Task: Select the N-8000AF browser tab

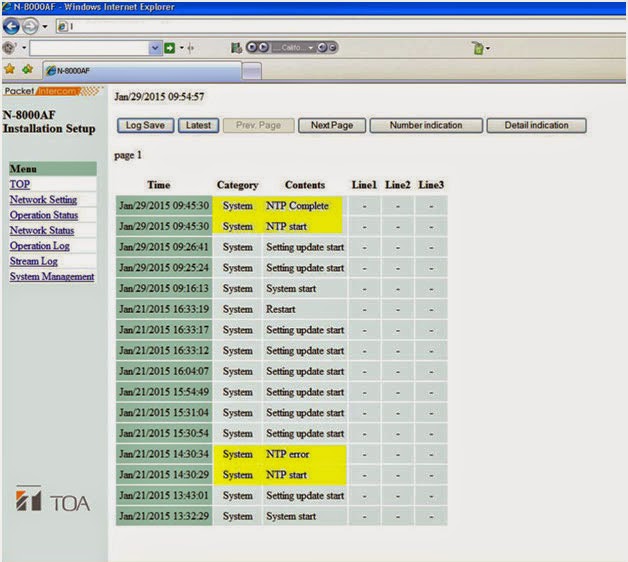Action: 142,71
